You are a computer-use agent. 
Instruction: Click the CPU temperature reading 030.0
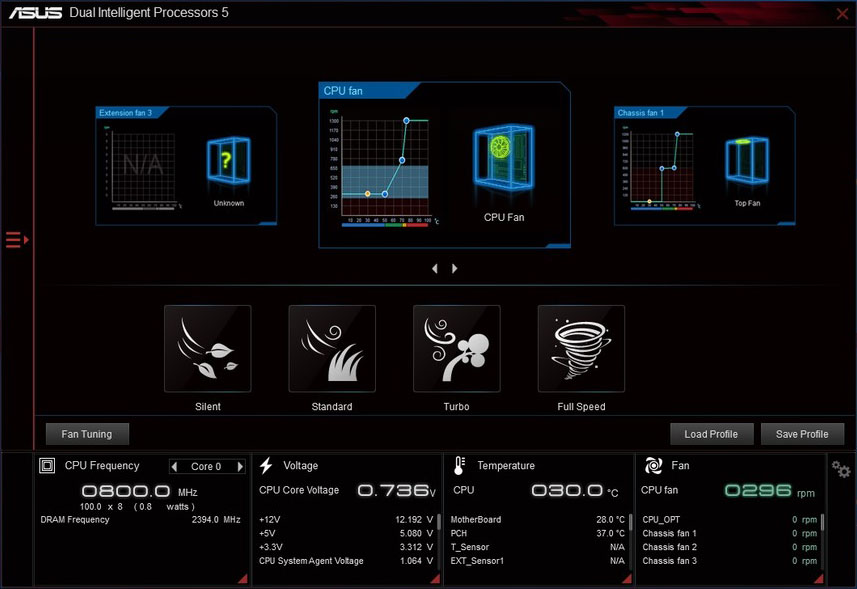567,491
